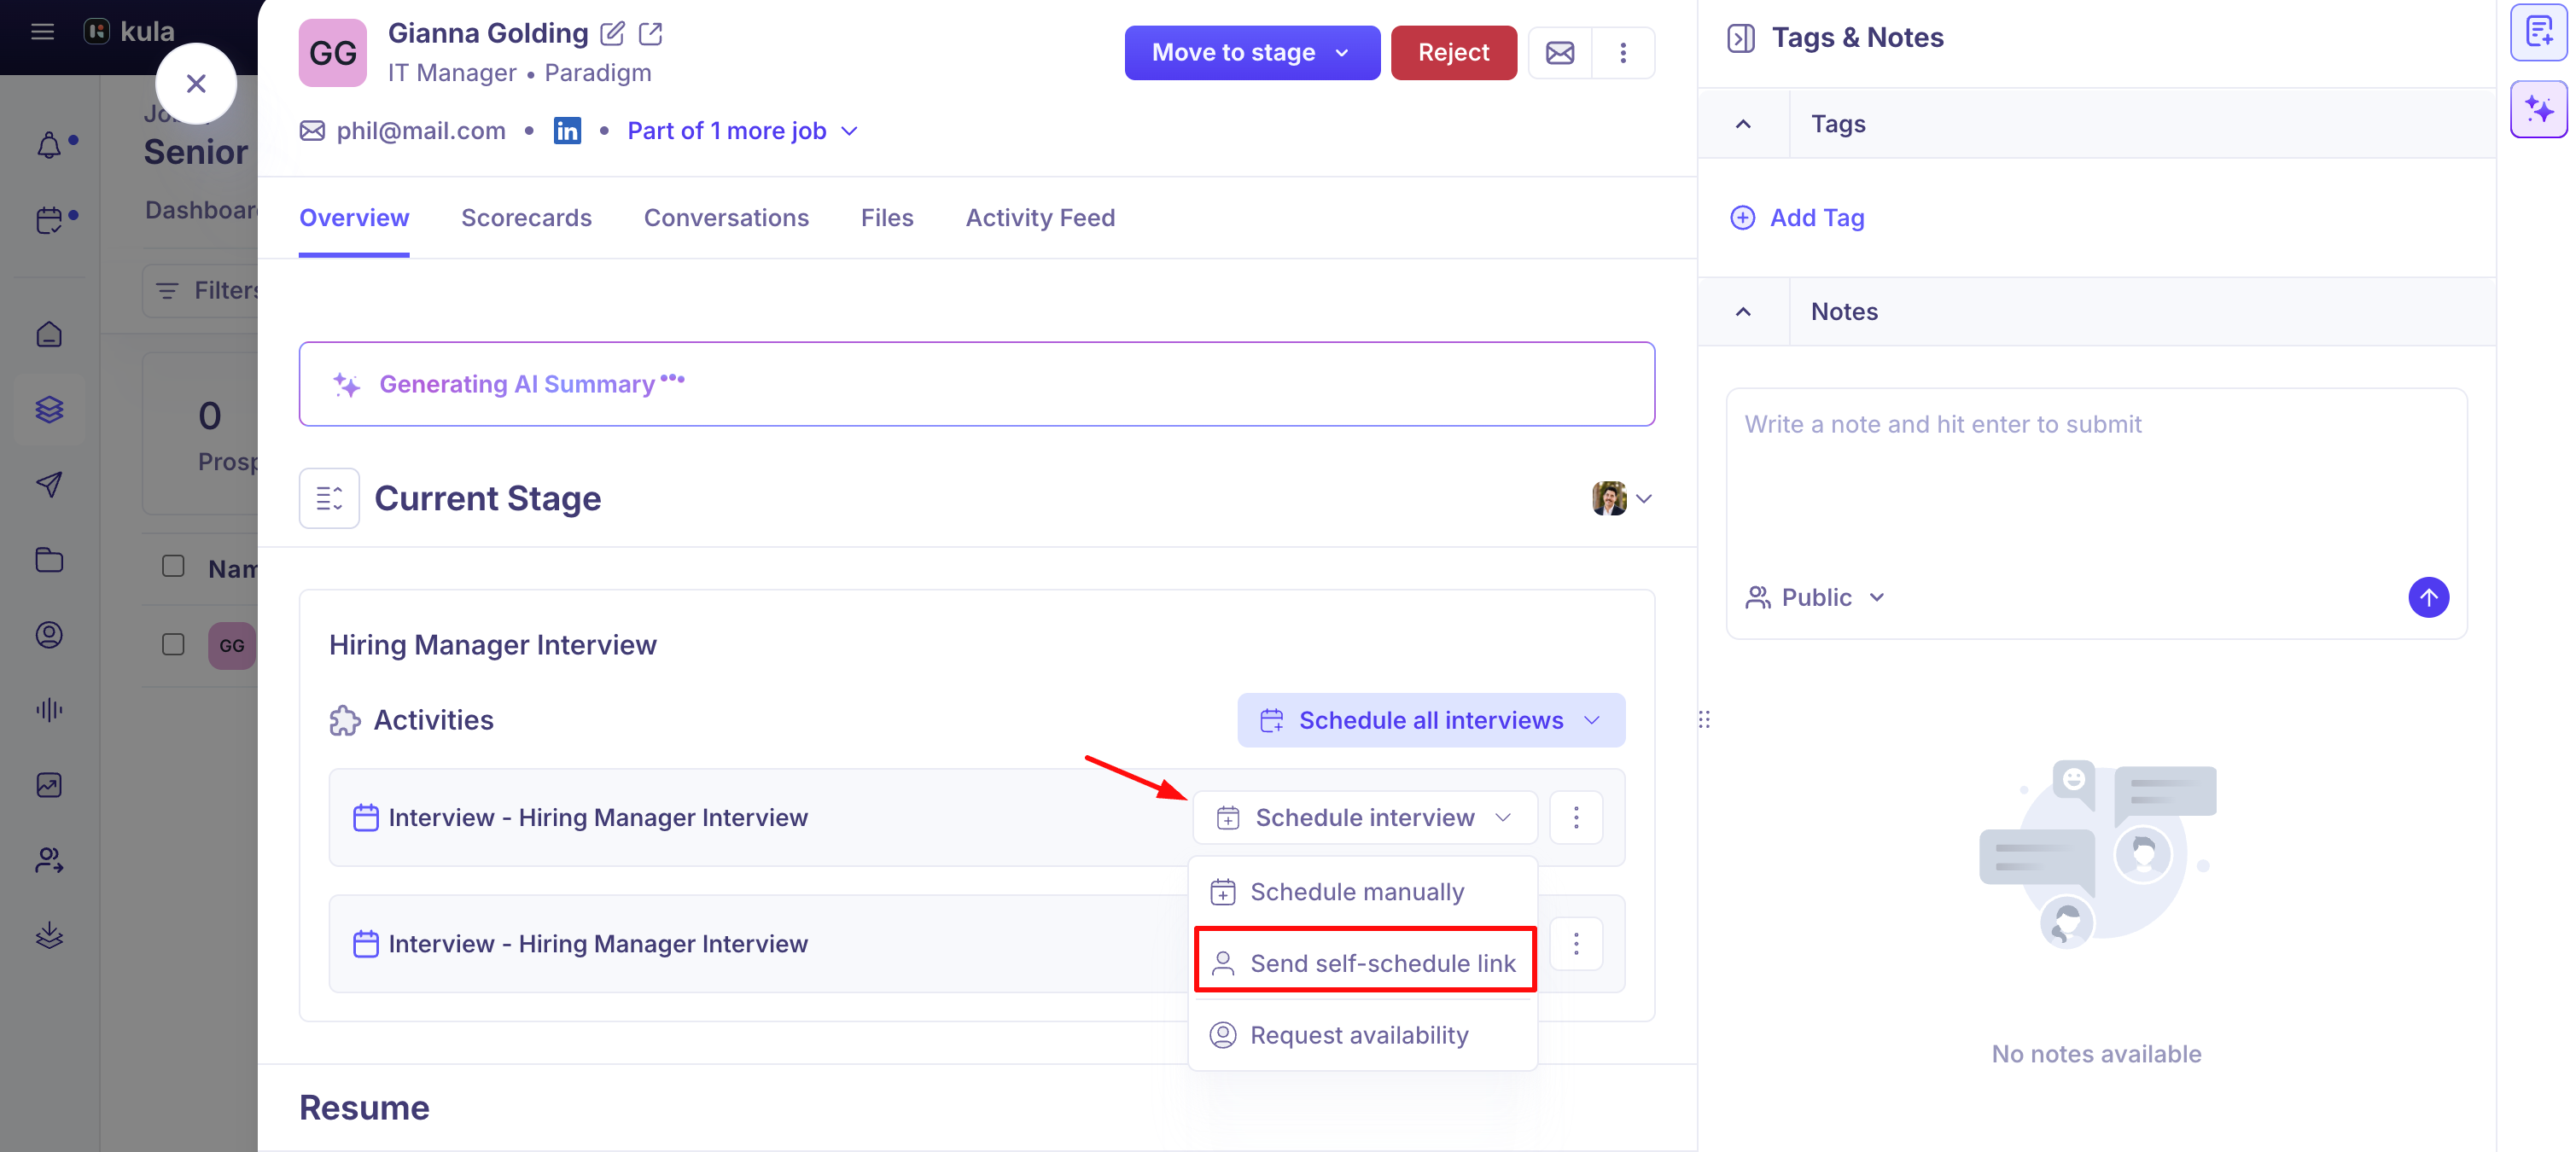Change note visibility from Public dropdown
The image size is (2576, 1152).
(x=1815, y=597)
